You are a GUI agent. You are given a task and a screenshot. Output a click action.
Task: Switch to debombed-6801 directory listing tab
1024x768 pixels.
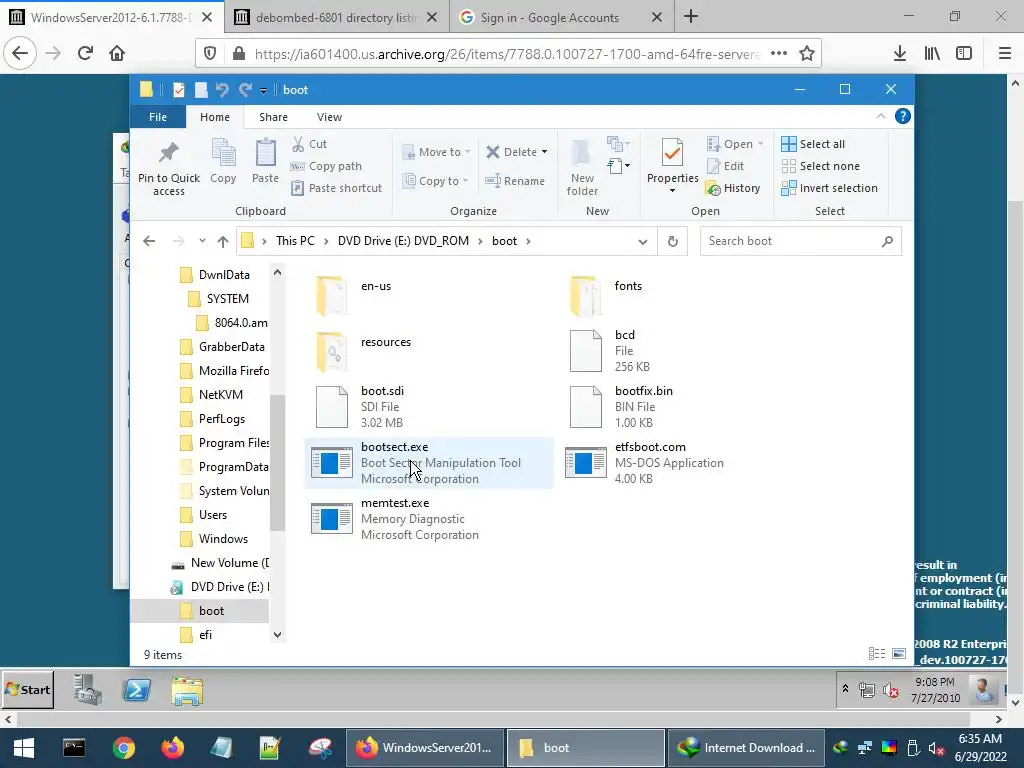336,17
